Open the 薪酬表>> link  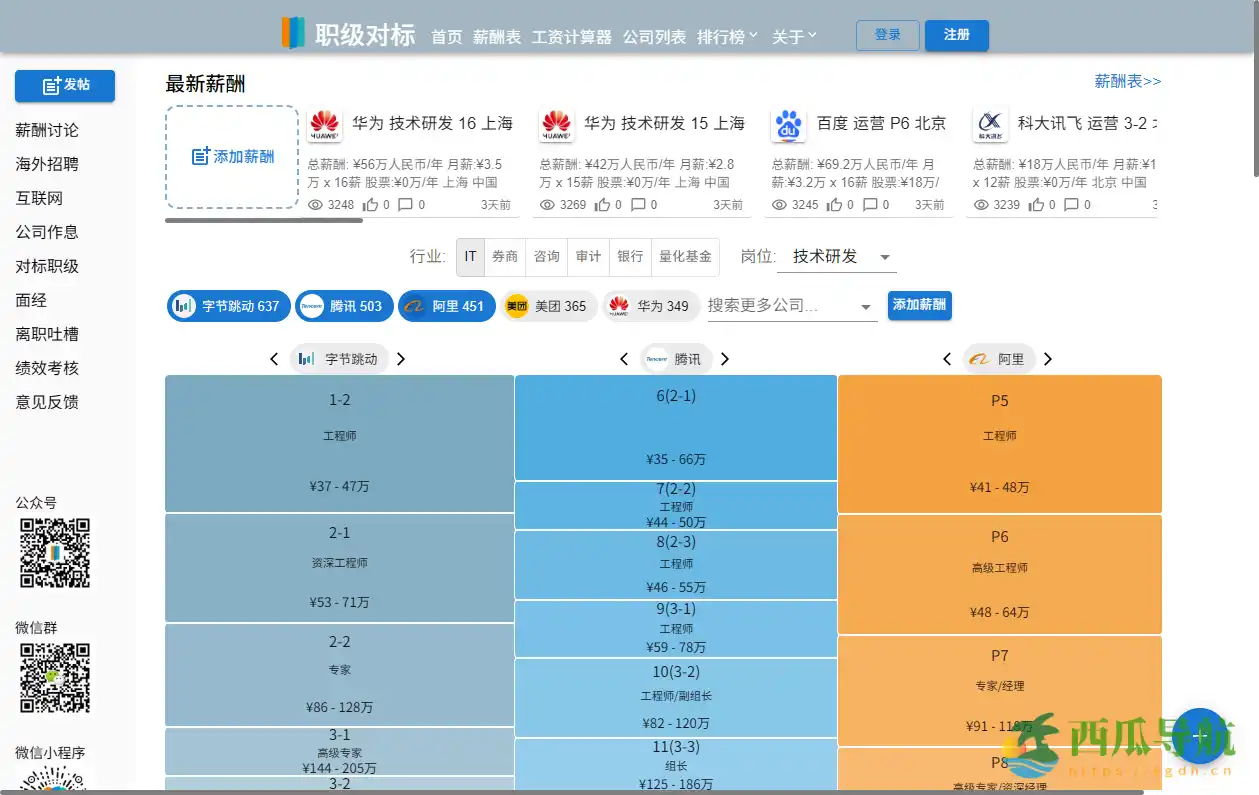[1130, 80]
